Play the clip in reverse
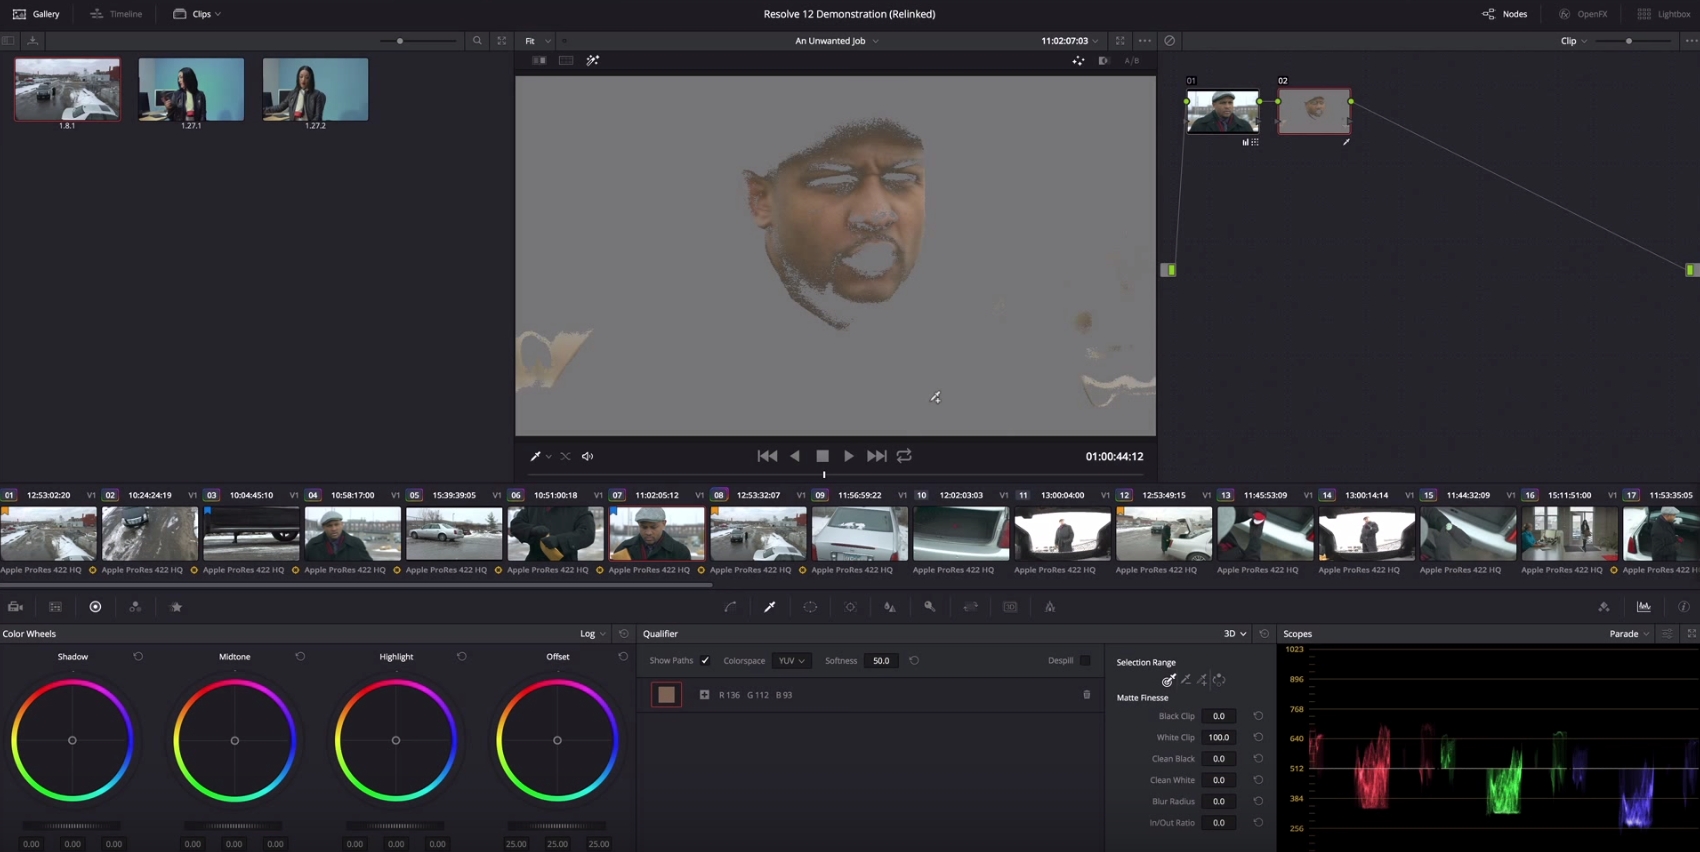Viewport: 1700px width, 852px height. point(795,456)
